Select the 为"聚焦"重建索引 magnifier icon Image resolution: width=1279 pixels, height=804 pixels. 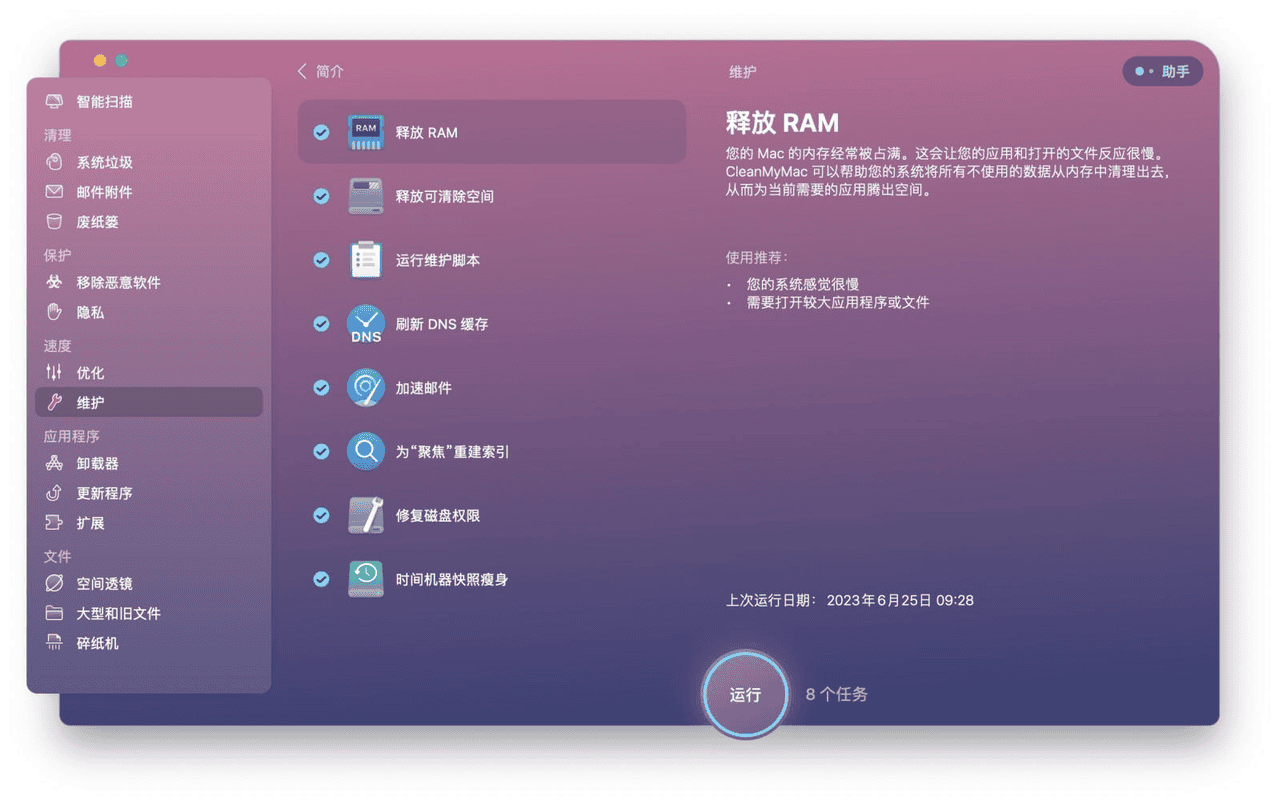[366, 452]
